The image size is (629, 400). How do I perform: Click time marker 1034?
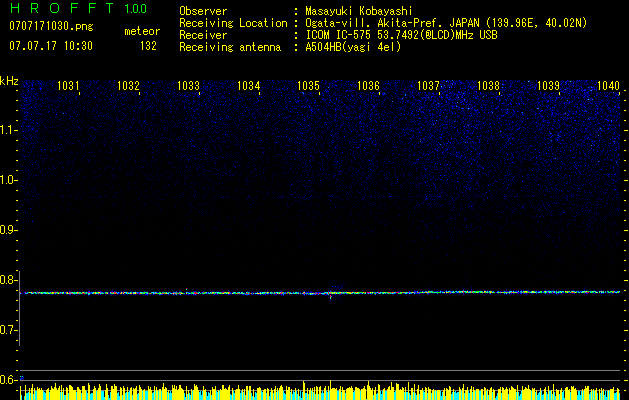coord(249,86)
